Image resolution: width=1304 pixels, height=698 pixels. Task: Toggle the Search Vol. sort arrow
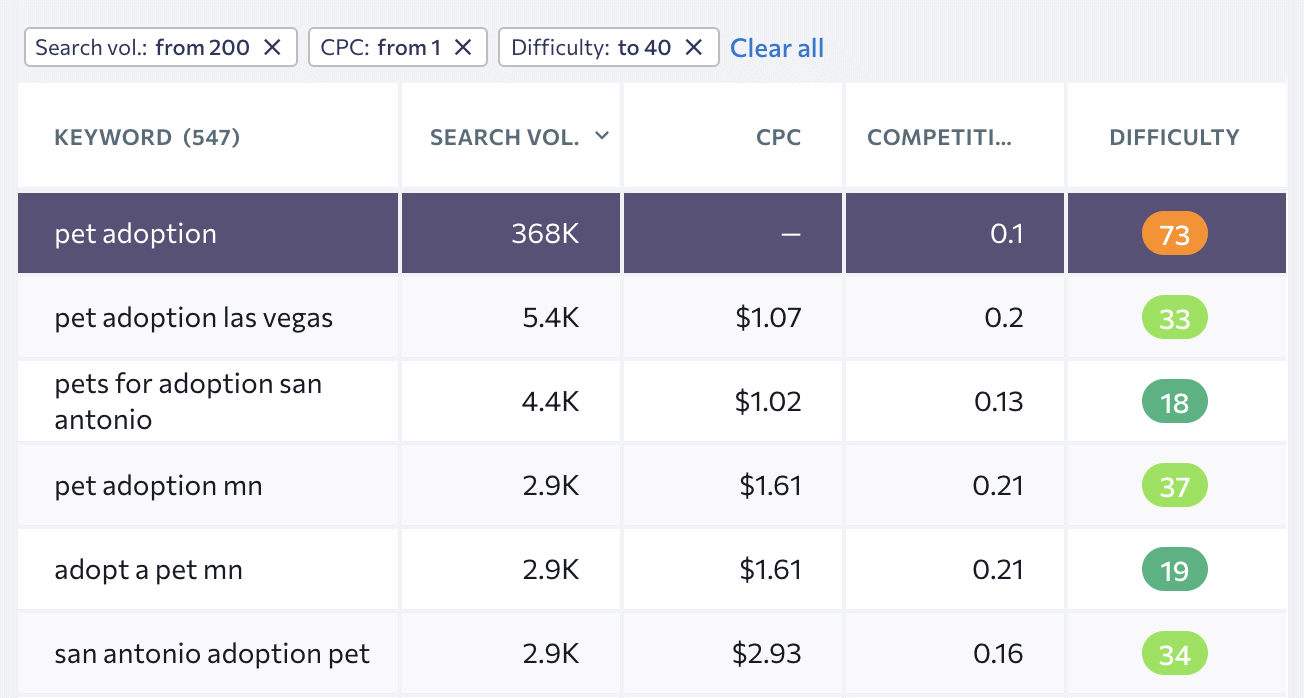coord(601,136)
